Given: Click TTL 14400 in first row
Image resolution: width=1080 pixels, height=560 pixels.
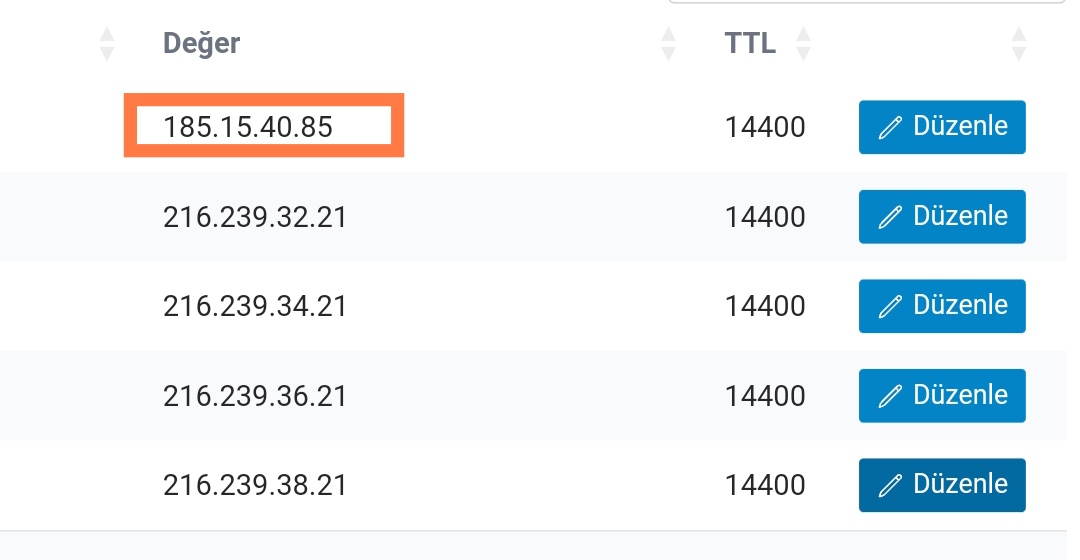Looking at the screenshot, I should tap(765, 127).
